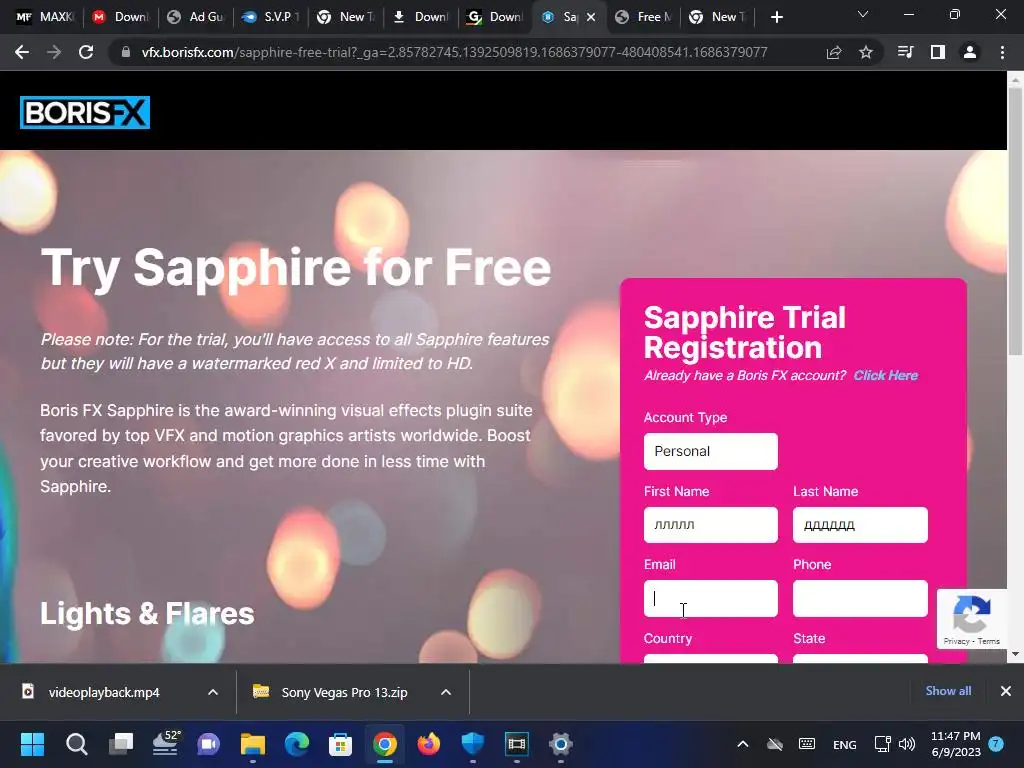Viewport: 1024px width, 768px height.
Task: Close the downloads bar
Action: [1006, 691]
